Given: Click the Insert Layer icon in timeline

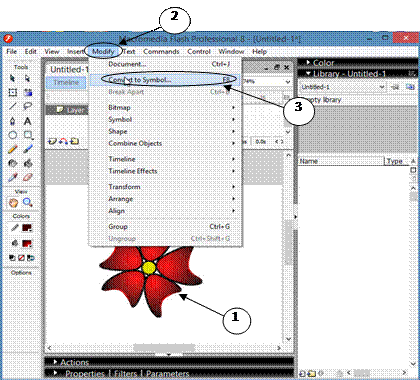Looking at the screenshot, I should pos(52,141).
